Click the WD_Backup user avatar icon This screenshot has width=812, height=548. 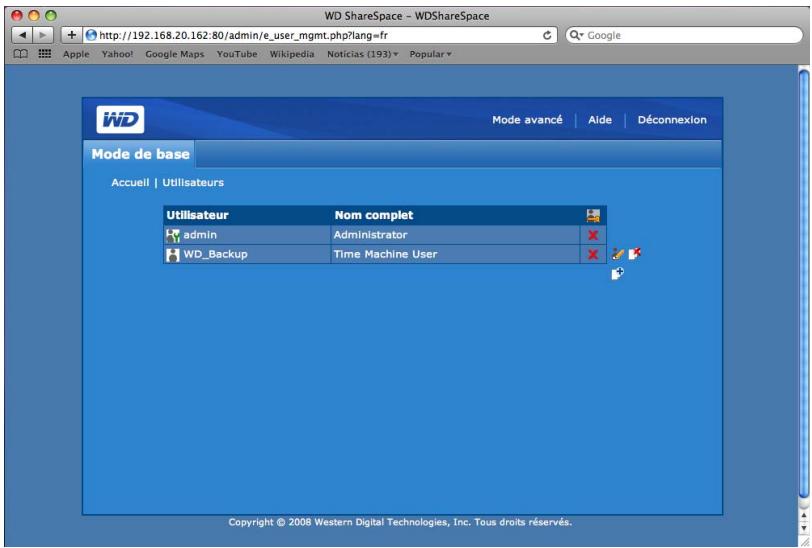point(172,255)
